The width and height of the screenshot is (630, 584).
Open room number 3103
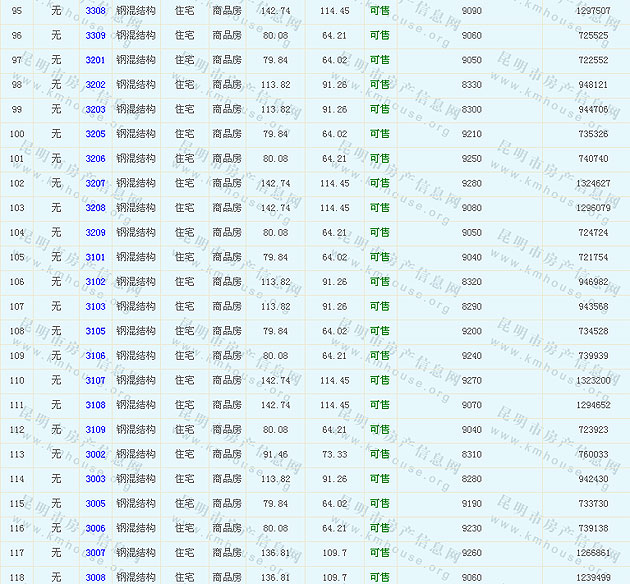pyautogui.click(x=95, y=307)
